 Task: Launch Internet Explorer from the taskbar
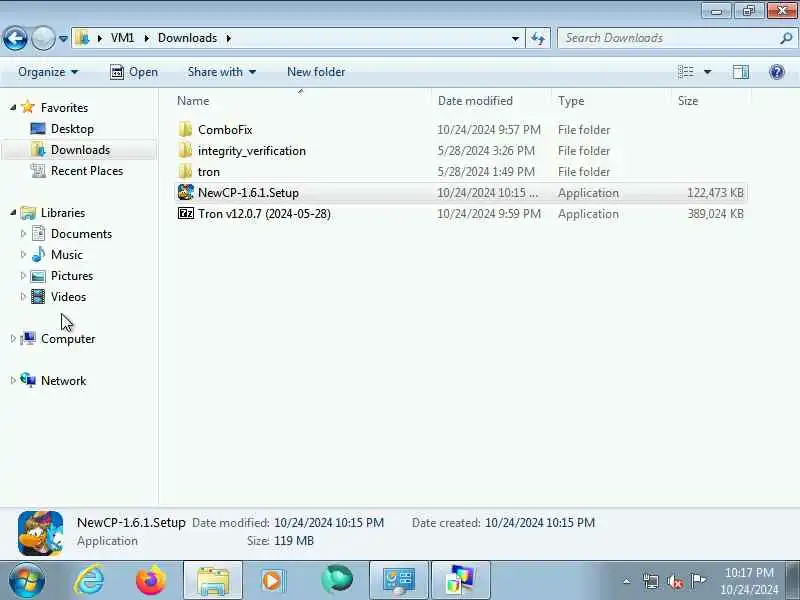click(x=90, y=580)
